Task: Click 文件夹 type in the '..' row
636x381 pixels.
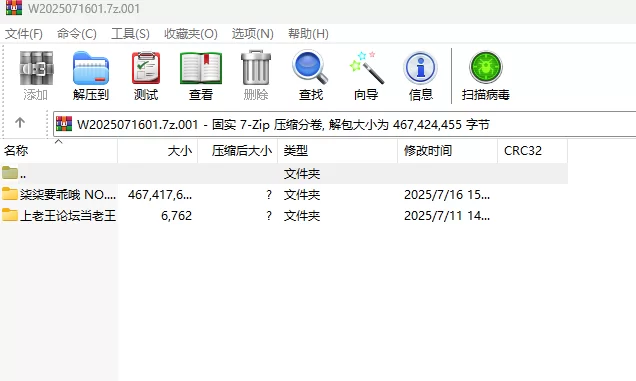Action: point(302,174)
